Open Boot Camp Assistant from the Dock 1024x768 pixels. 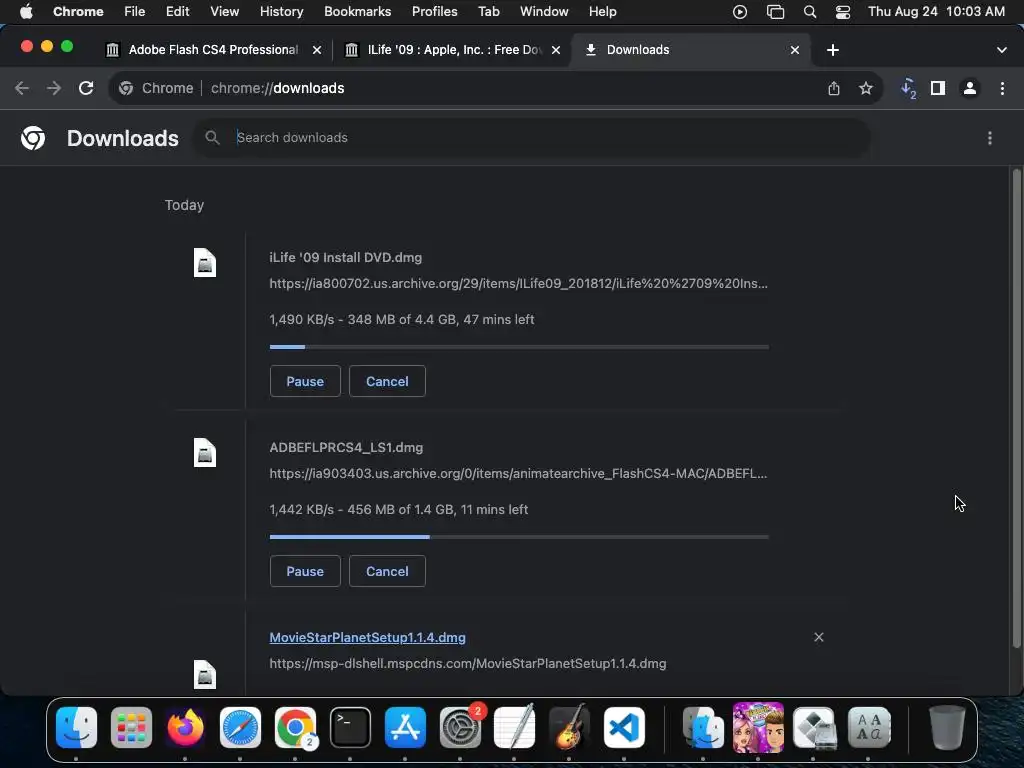pos(814,728)
